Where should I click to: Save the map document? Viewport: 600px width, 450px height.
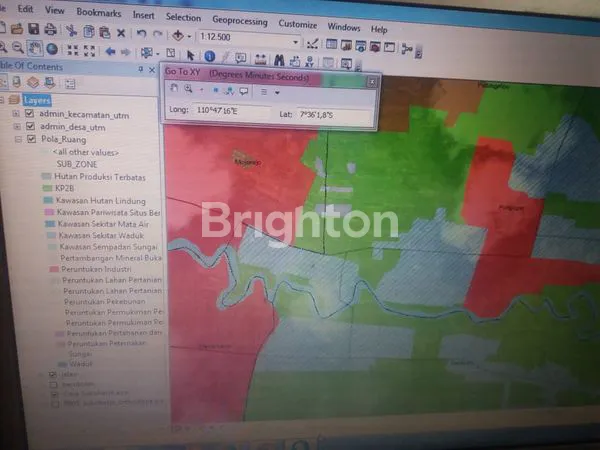click(33, 29)
